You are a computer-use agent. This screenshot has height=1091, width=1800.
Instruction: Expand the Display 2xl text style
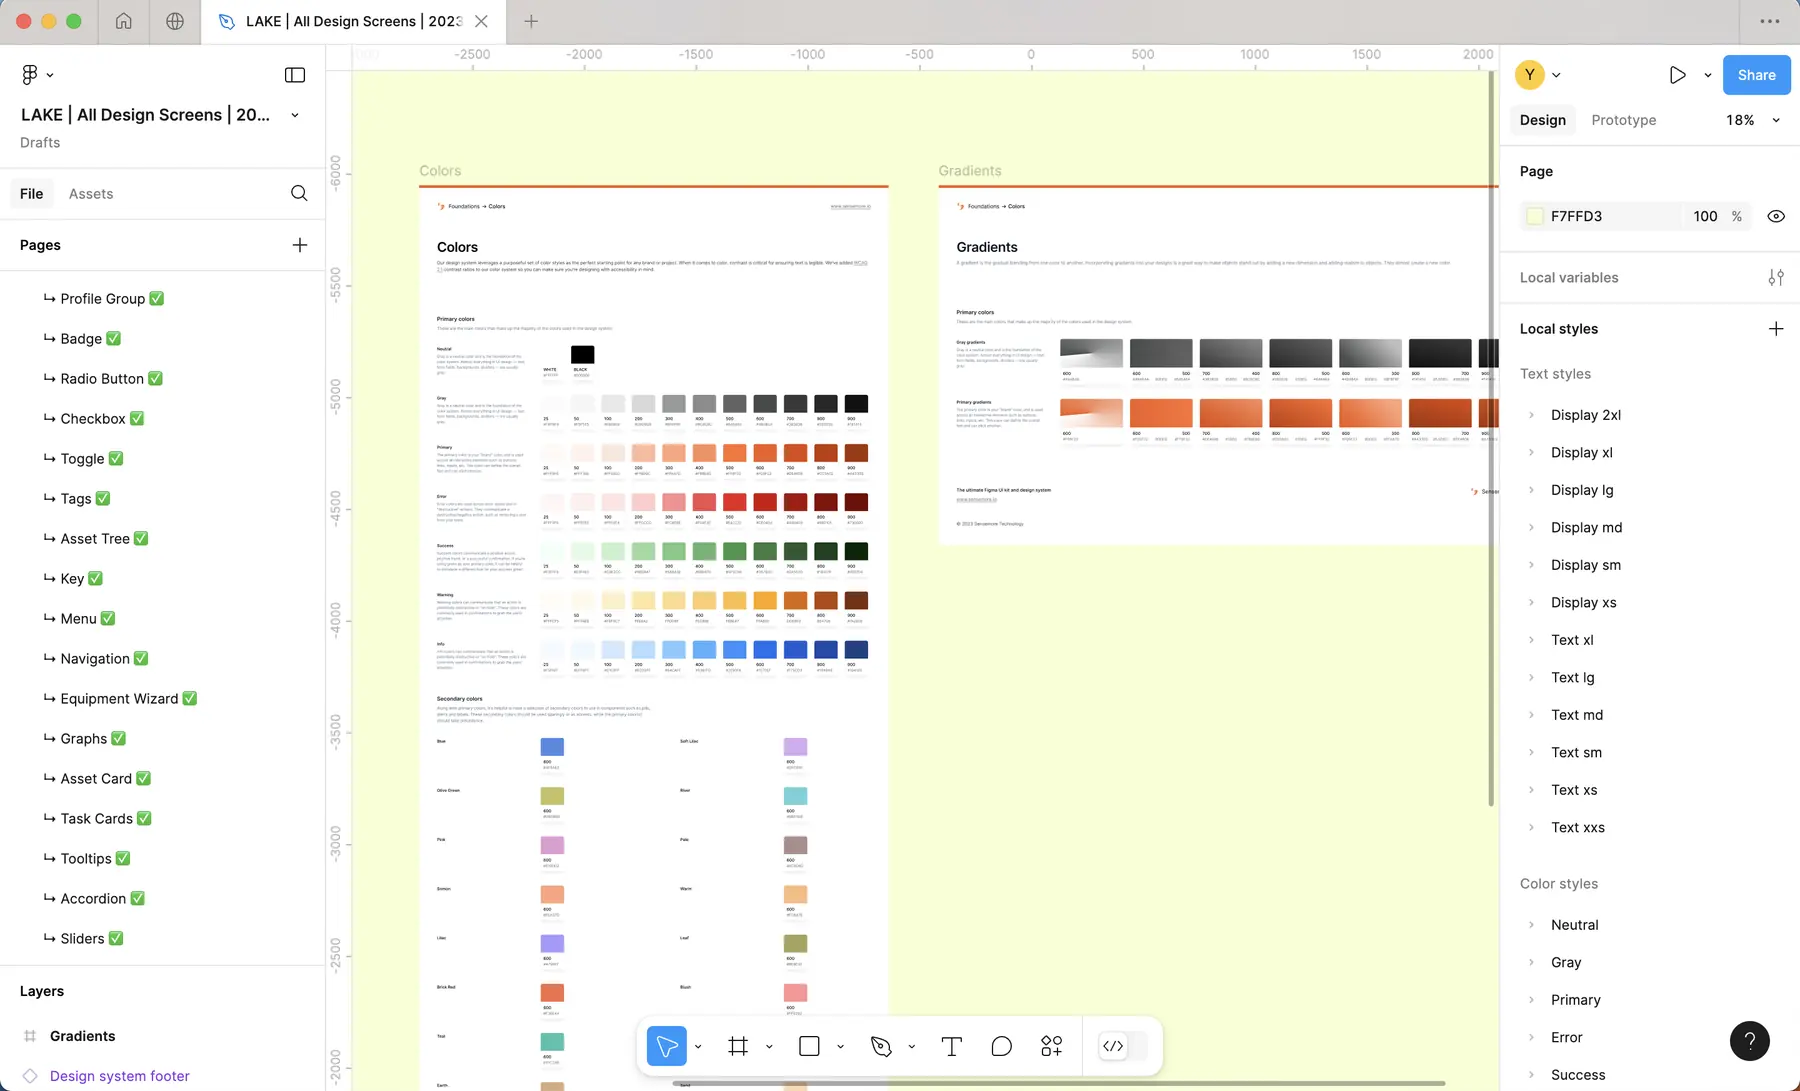[1531, 415]
